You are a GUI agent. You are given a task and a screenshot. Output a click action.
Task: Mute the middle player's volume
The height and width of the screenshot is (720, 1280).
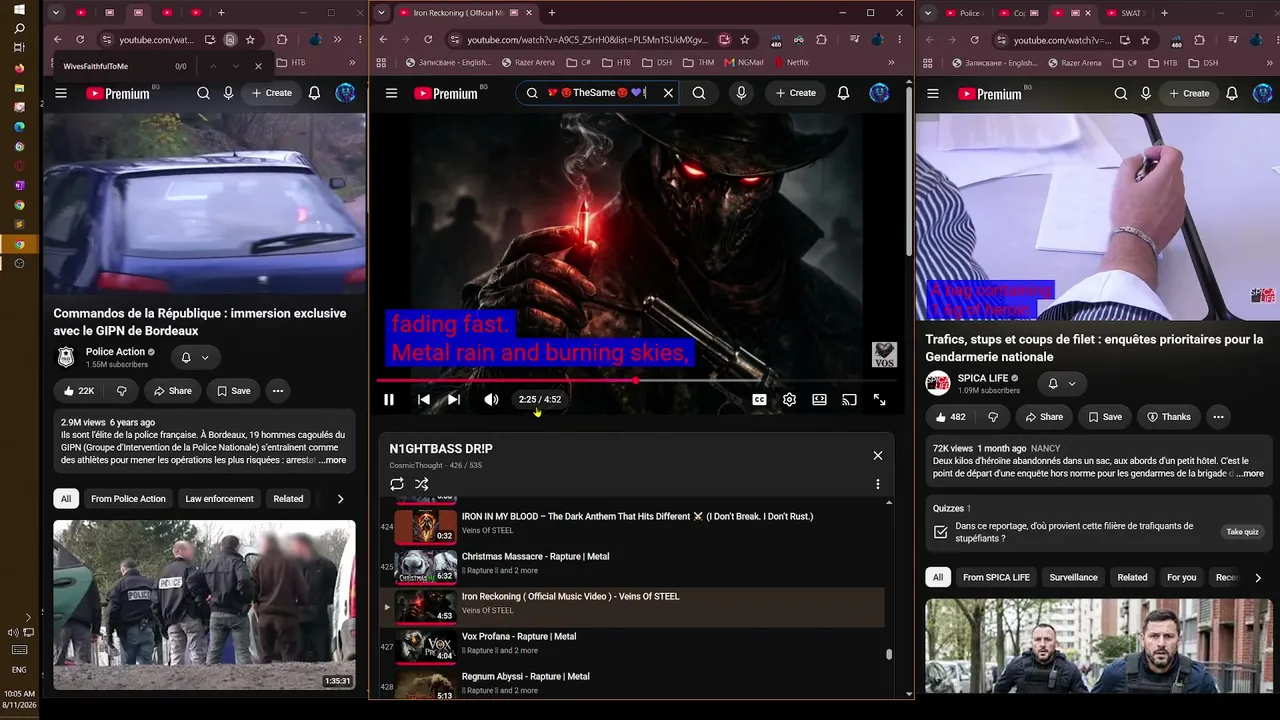coord(491,400)
